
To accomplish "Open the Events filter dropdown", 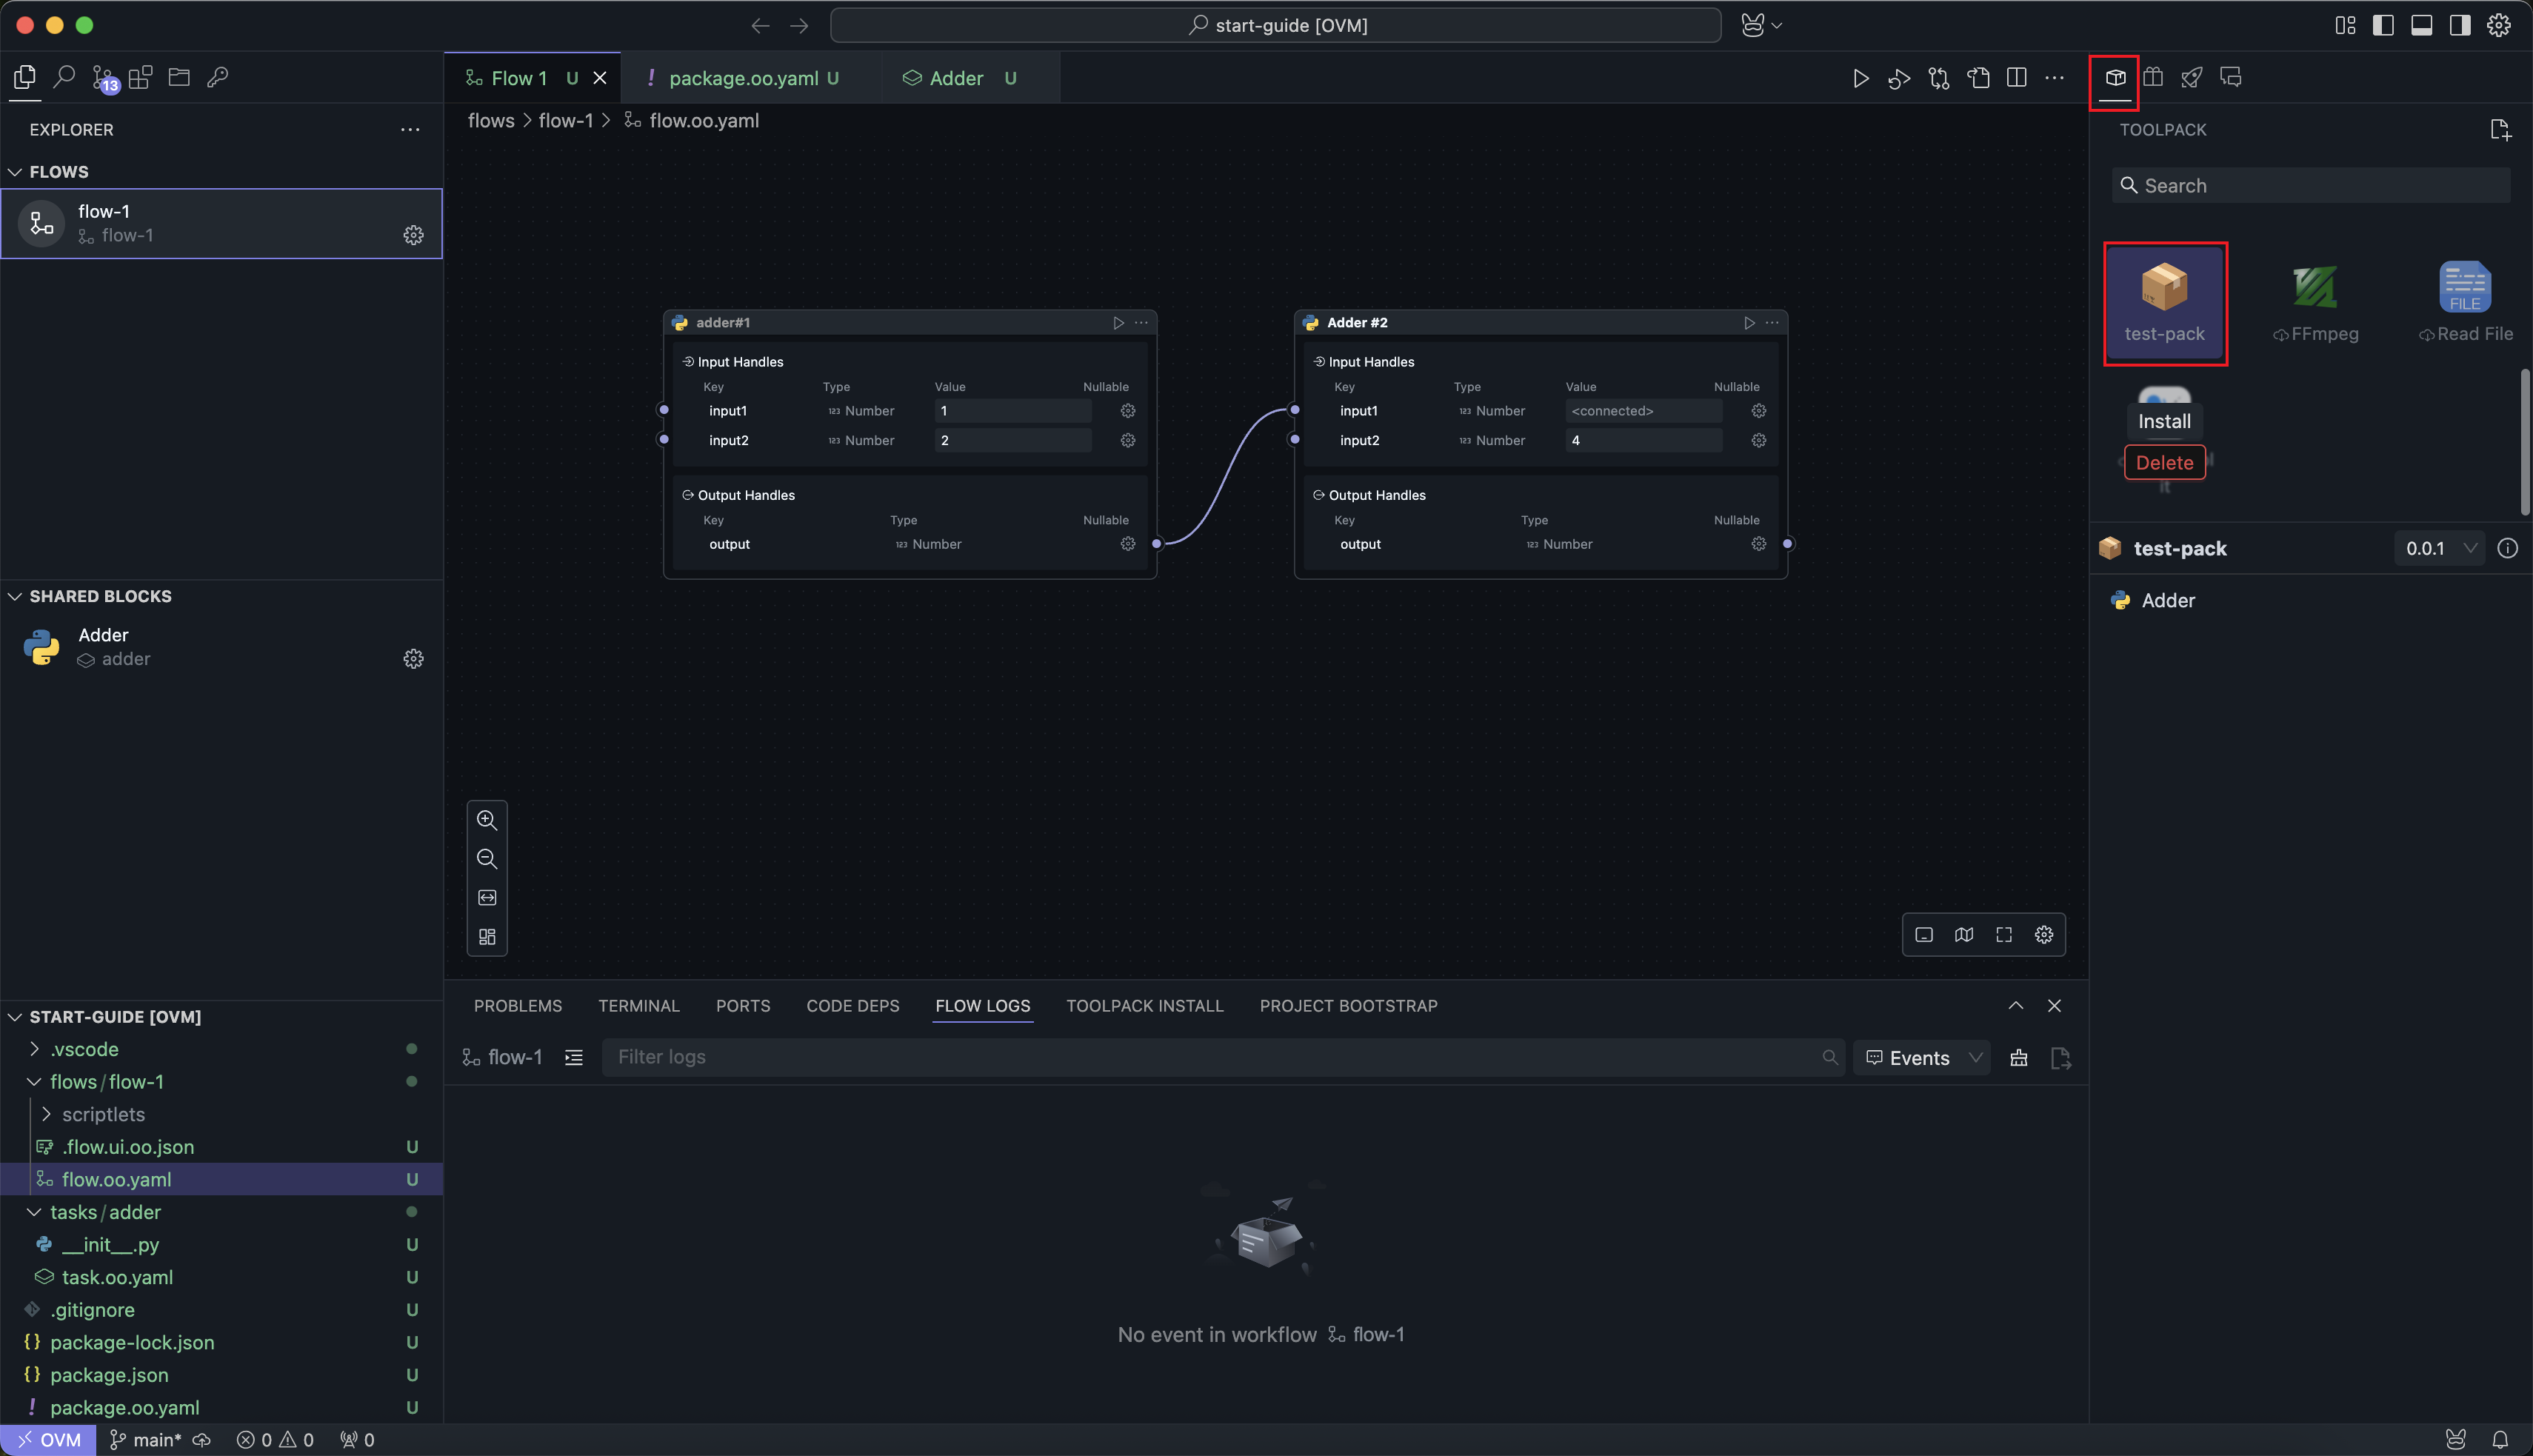I will pos(1922,1058).
